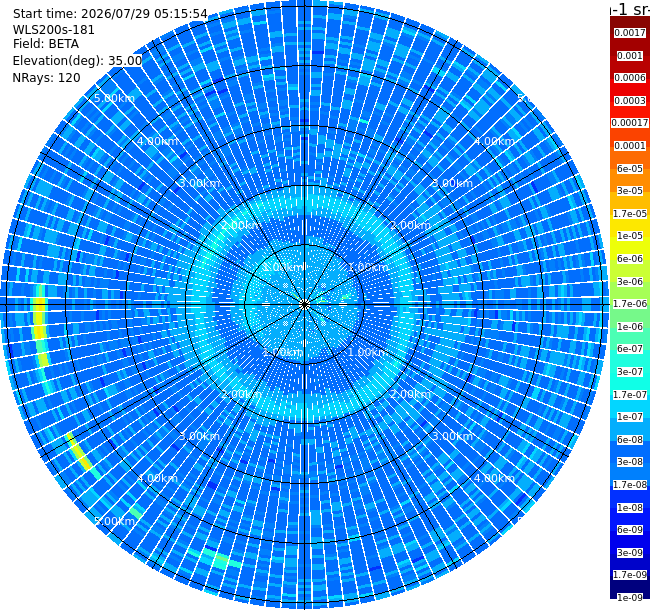Click the 5.00km range label at upper left
Viewport: 650px width, 610px height.
tap(114, 98)
